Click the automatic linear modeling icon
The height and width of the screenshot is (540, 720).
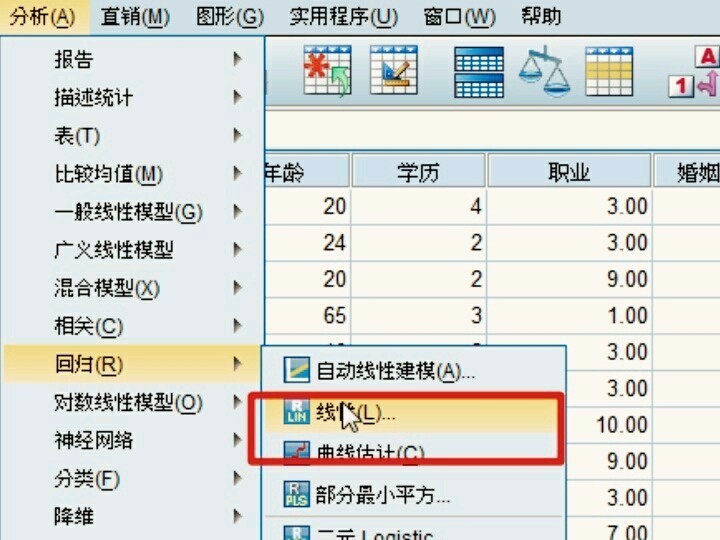tap(296, 370)
